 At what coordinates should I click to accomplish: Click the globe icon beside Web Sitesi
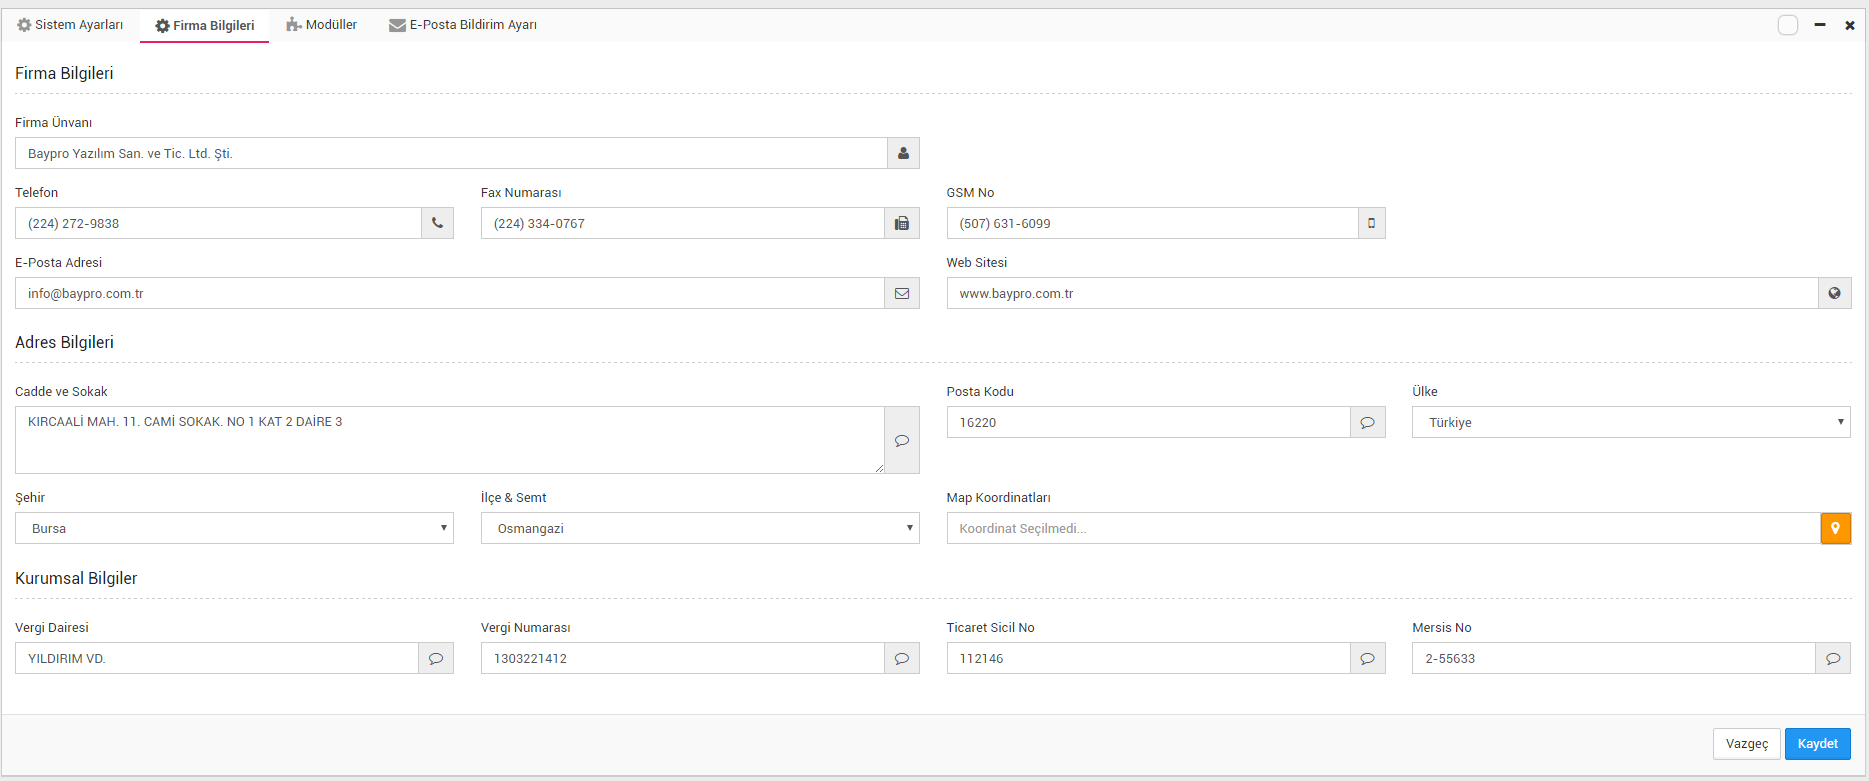tap(1834, 293)
